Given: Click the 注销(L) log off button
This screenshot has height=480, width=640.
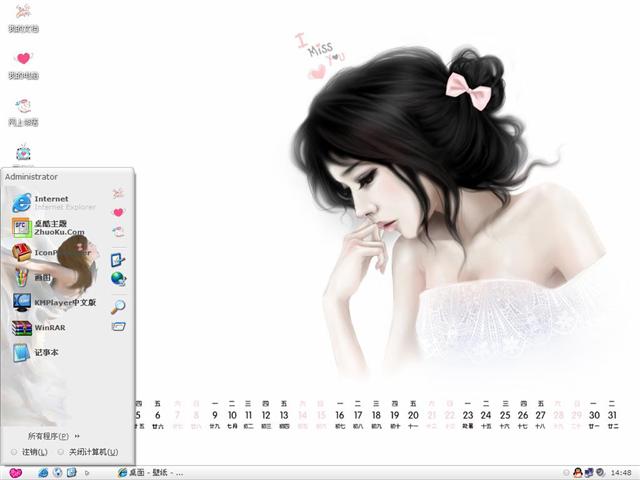Looking at the screenshot, I should pyautogui.click(x=29, y=452).
